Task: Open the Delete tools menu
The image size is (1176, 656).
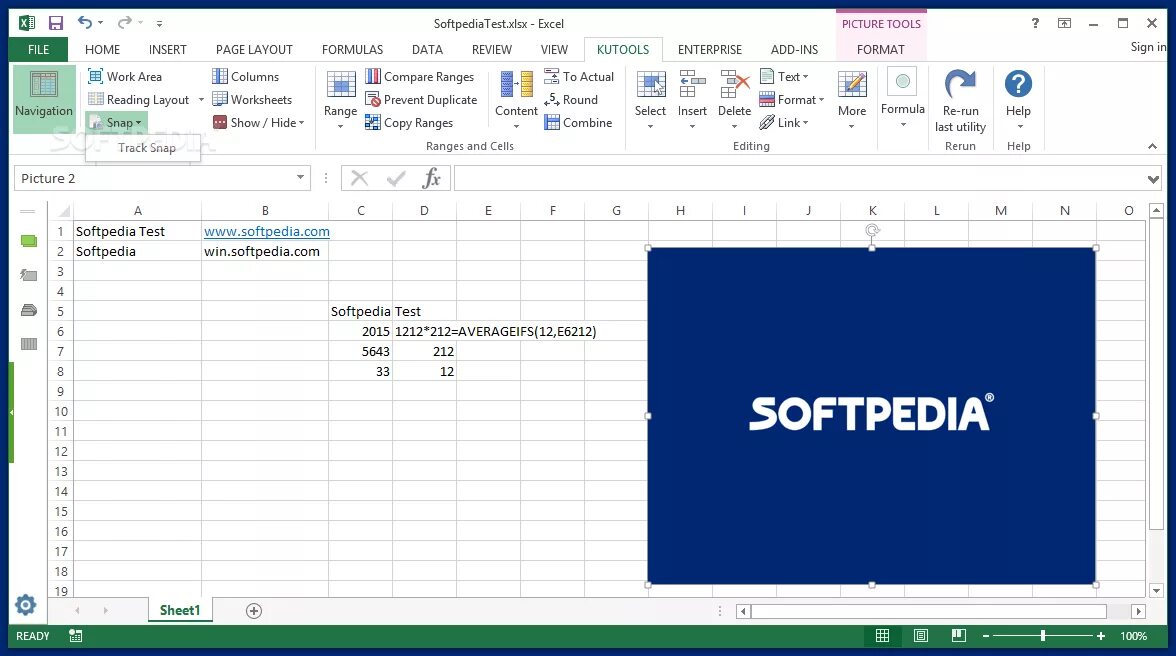Action: pyautogui.click(x=734, y=100)
